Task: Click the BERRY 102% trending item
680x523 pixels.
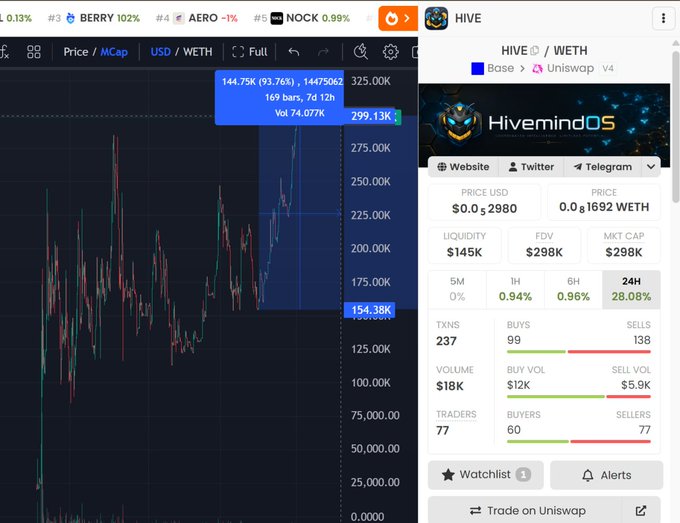Action: click(94, 18)
